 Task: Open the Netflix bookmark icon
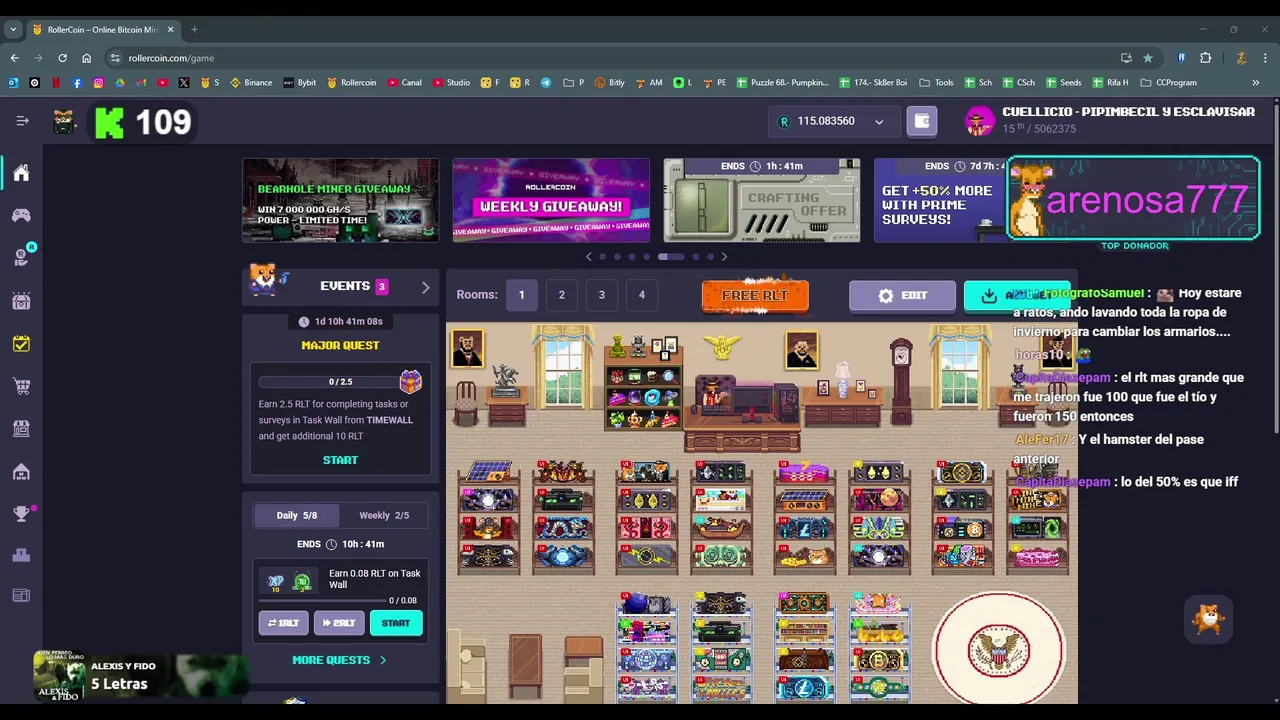[x=56, y=83]
